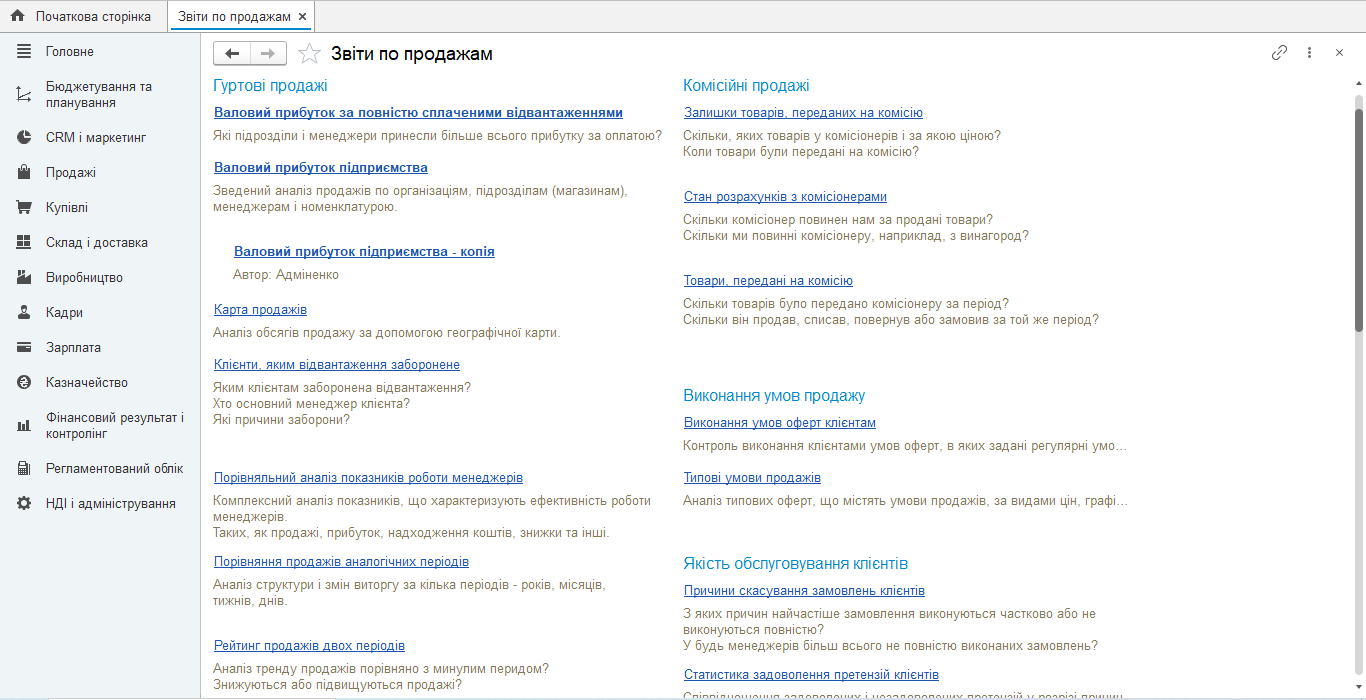Click the Автор: Адміненко text
This screenshot has height=700, width=1366.
coord(286,275)
